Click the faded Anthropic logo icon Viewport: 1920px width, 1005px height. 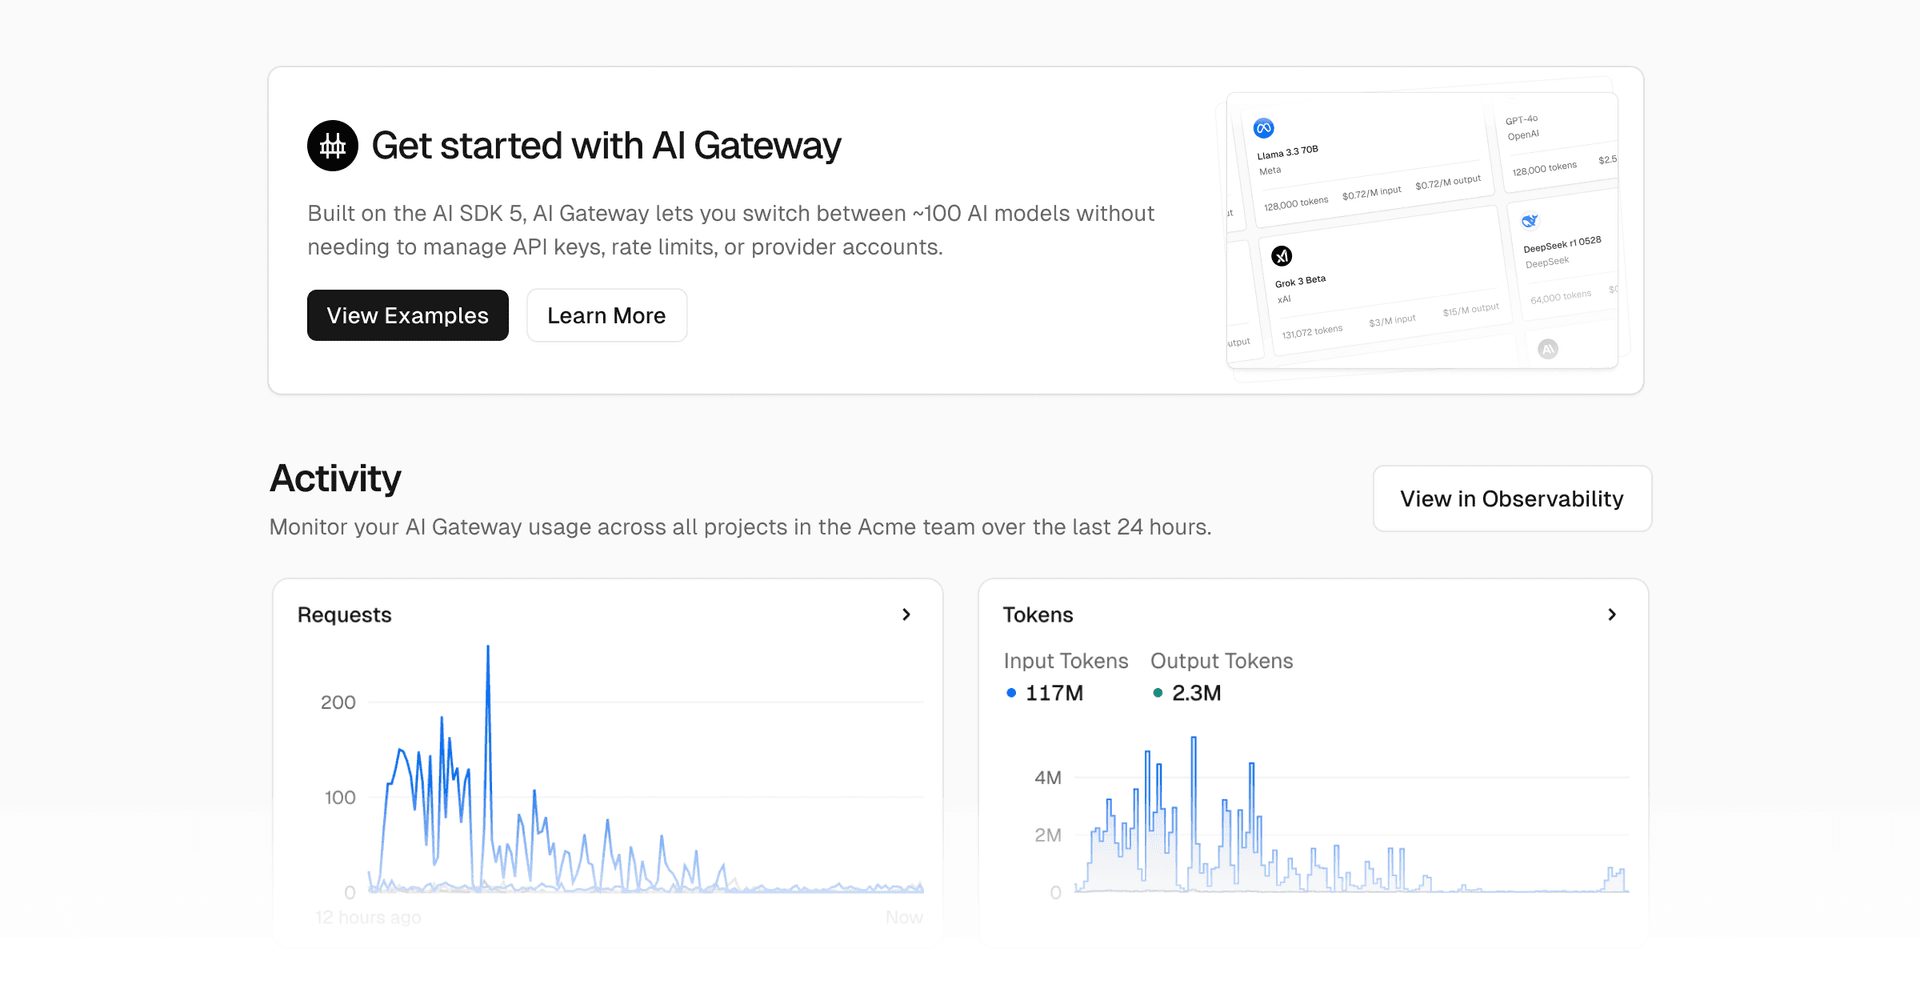pos(1548,349)
